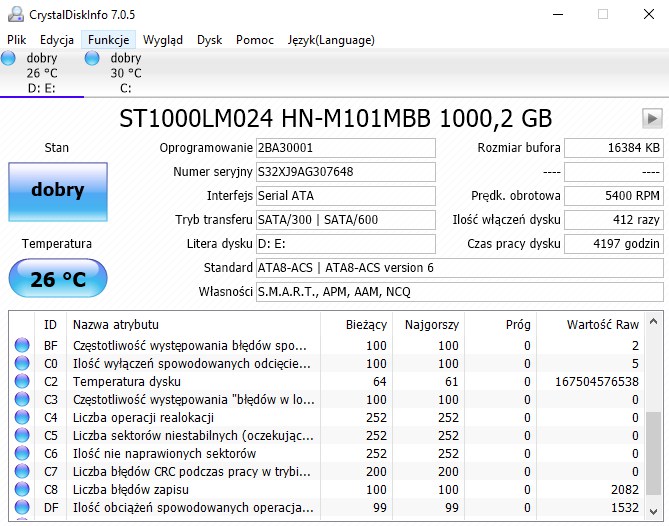Image resolution: width=669 pixels, height=526 pixels.
Task: Click the transfer mode field SATA/300 | SATA/600
Action: 346,219
